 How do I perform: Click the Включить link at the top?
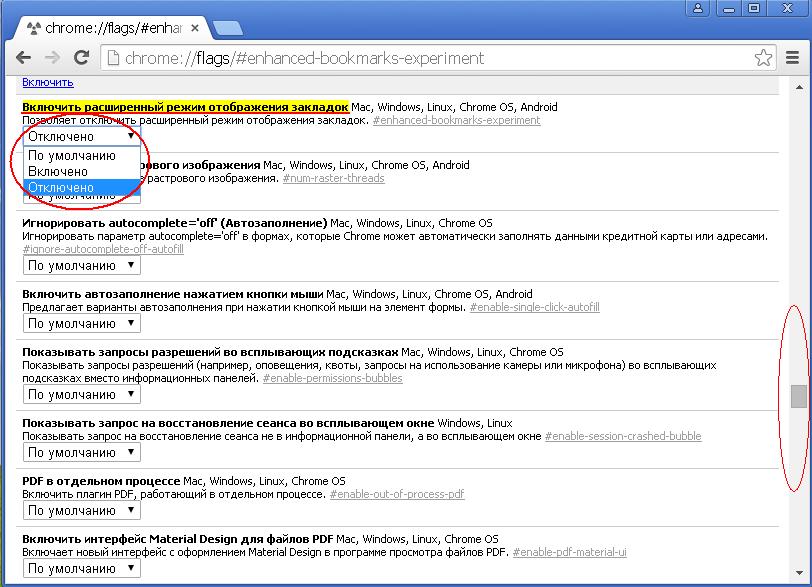(48, 82)
